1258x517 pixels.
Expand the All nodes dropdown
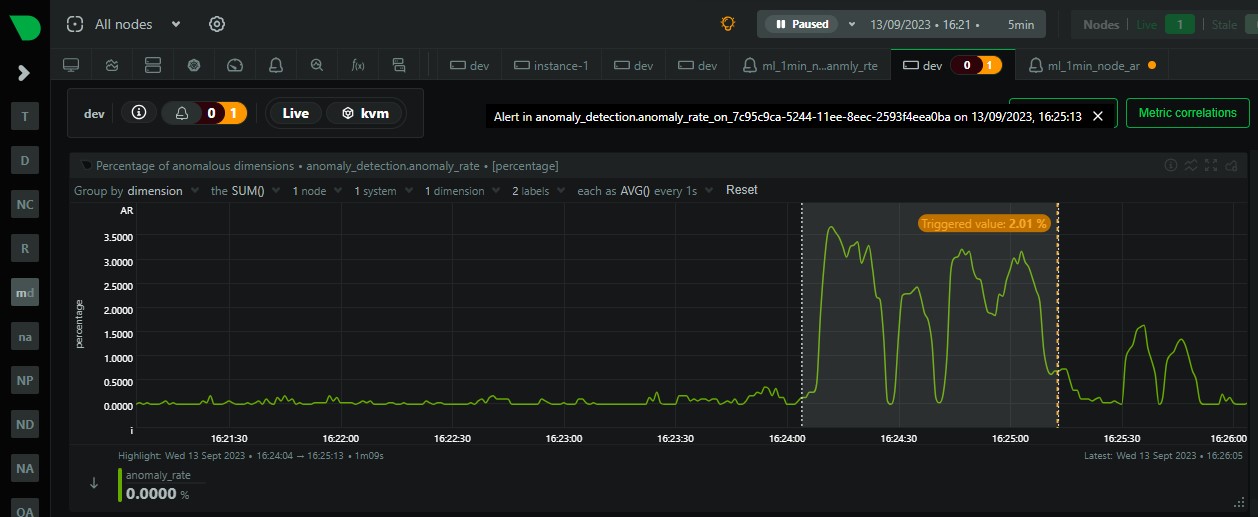click(x=176, y=24)
